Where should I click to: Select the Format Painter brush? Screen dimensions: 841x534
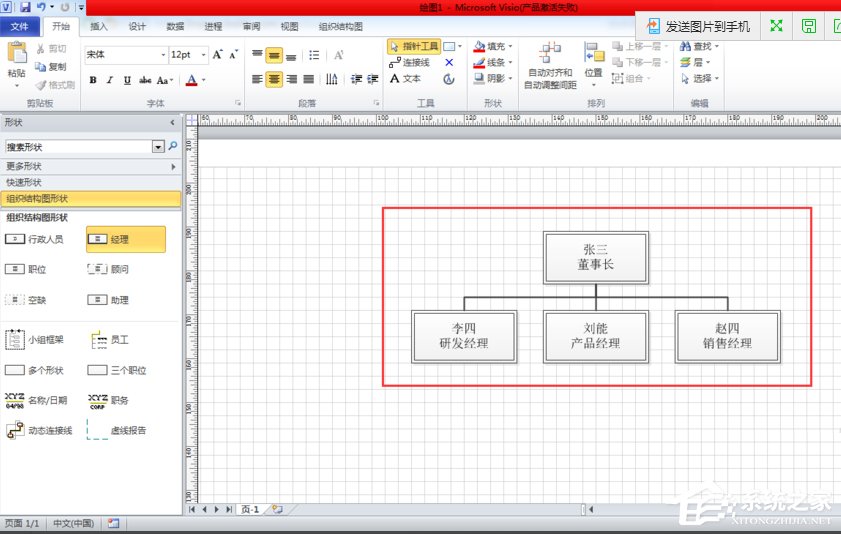pos(41,85)
